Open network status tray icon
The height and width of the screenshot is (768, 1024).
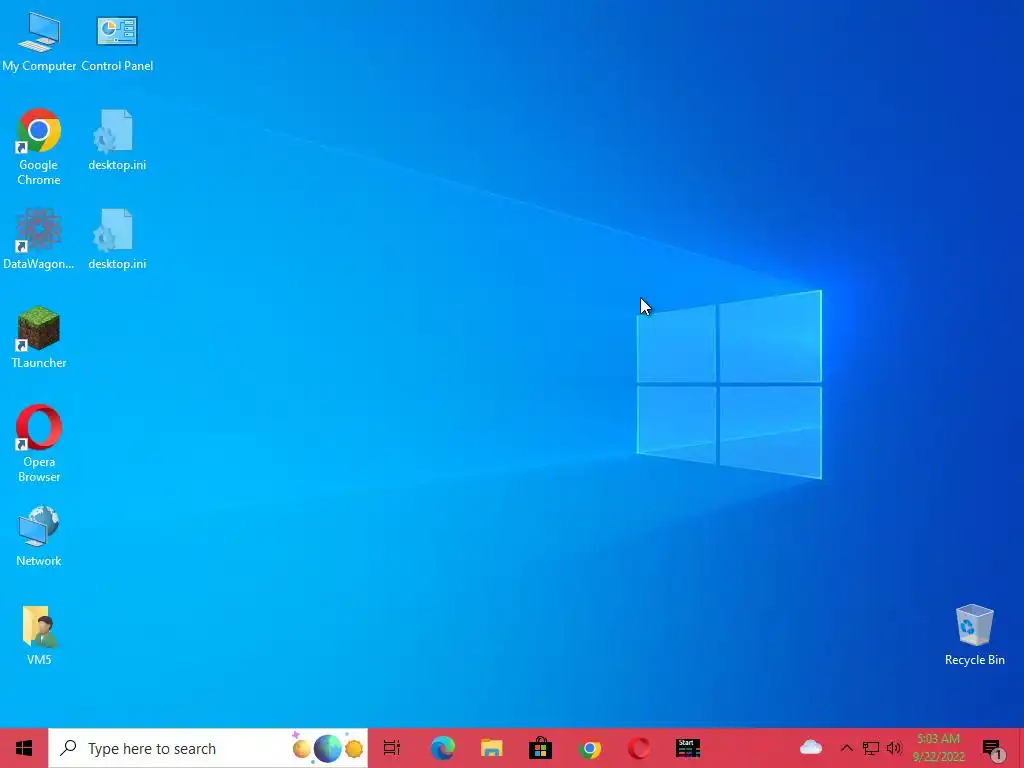(x=871, y=748)
